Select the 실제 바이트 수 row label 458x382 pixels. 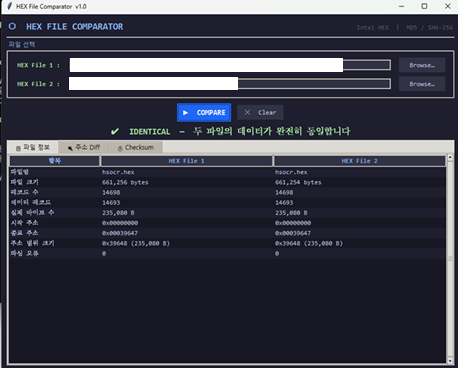[32, 213]
